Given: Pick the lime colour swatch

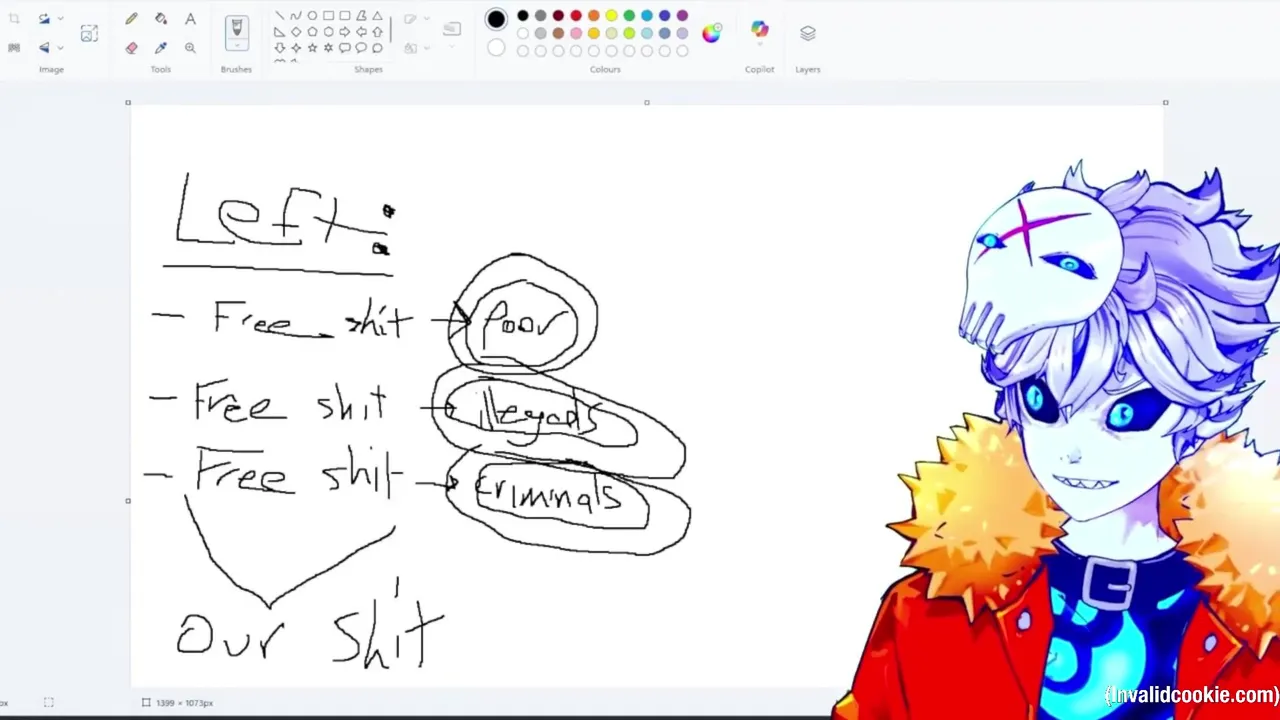Looking at the screenshot, I should [629, 33].
